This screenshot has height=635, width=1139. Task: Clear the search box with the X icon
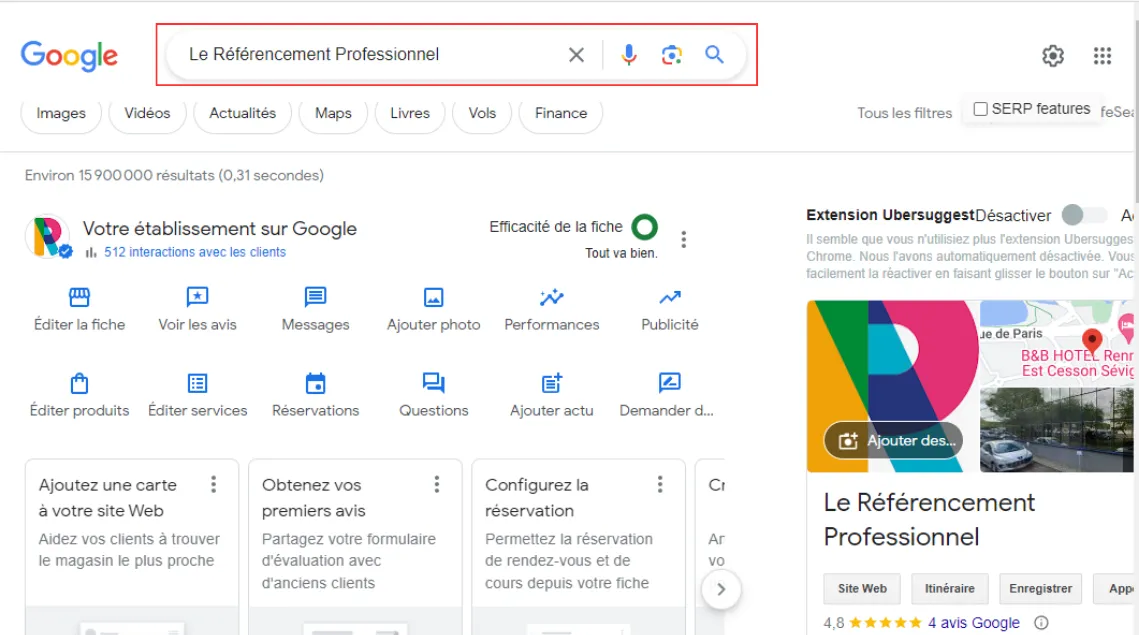[576, 54]
